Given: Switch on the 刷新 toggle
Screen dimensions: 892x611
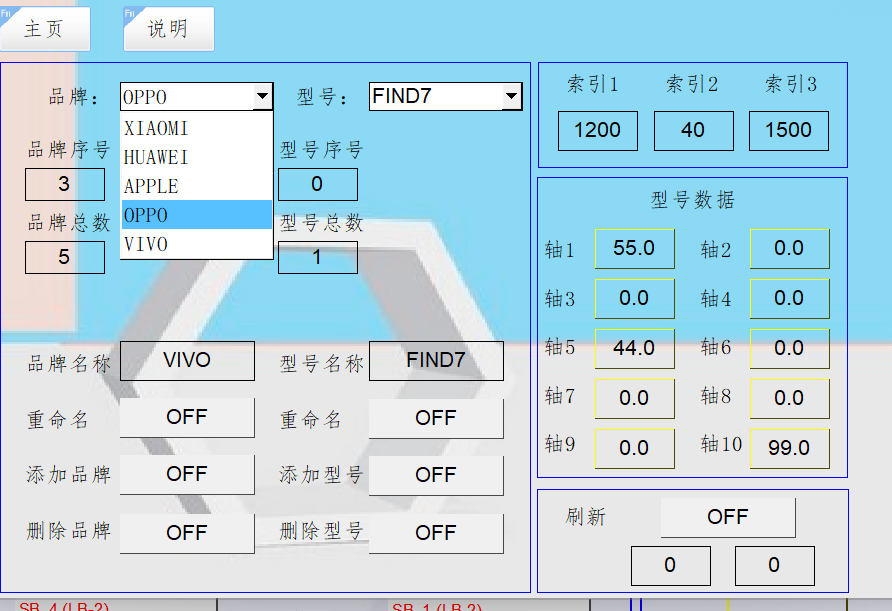Looking at the screenshot, I should [728, 517].
